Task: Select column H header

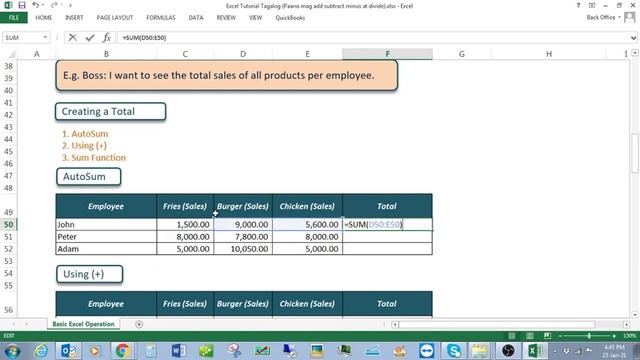Action: click(549, 54)
